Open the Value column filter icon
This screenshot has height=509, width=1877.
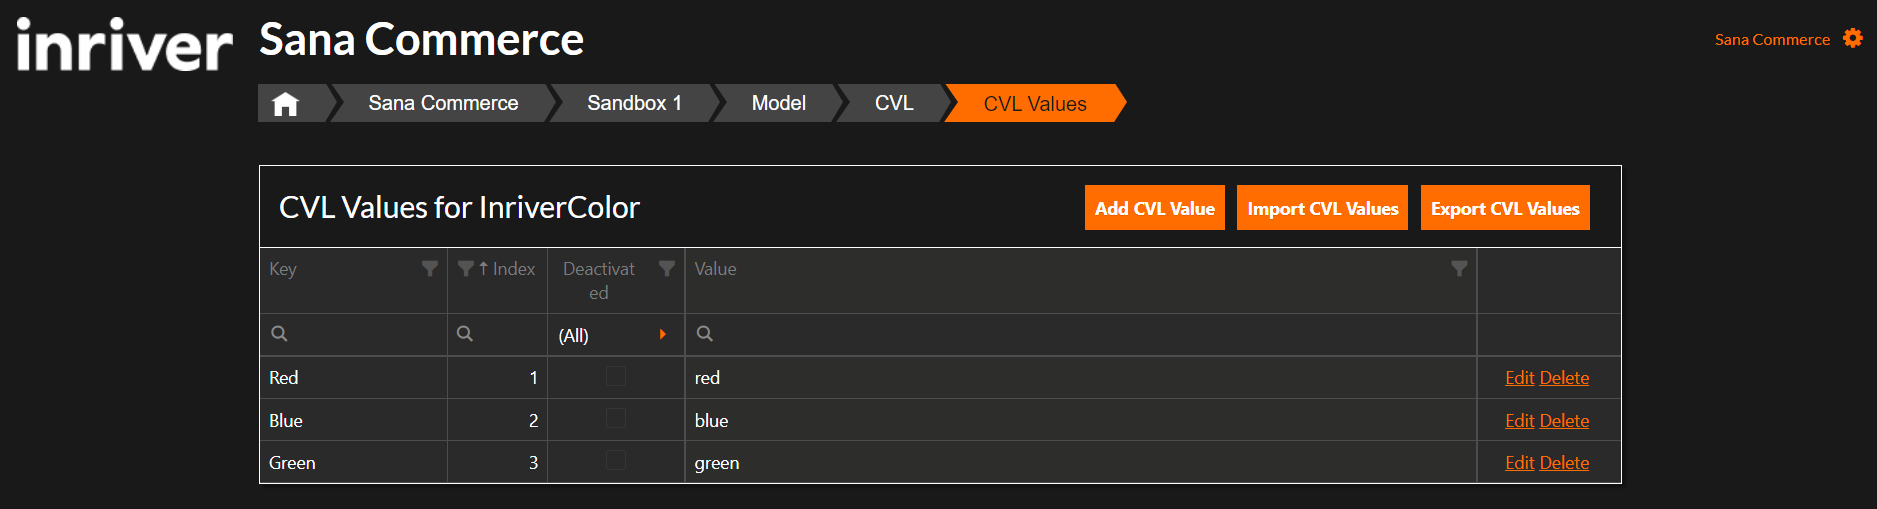point(1459,268)
